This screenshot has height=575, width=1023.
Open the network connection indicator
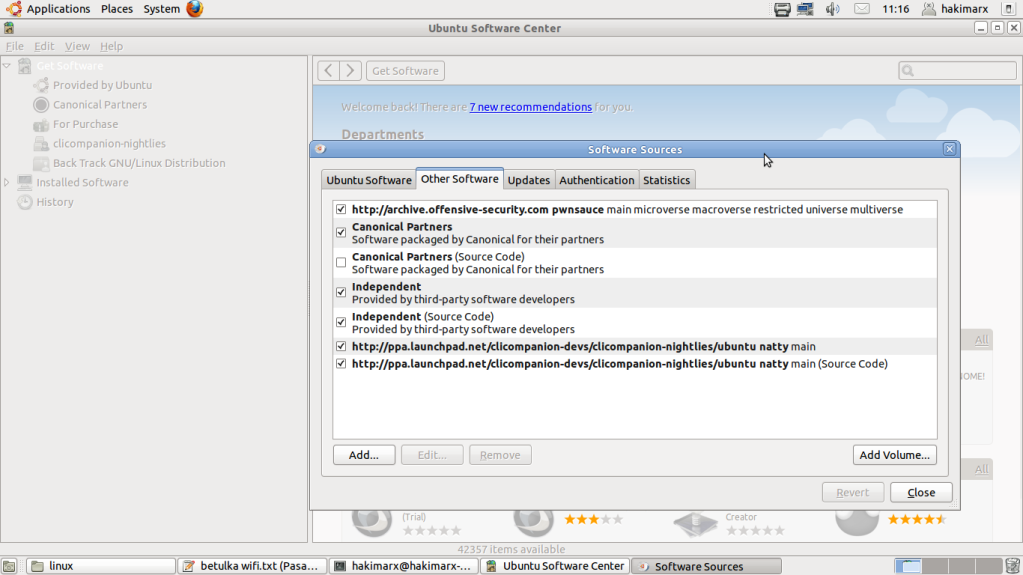click(805, 9)
